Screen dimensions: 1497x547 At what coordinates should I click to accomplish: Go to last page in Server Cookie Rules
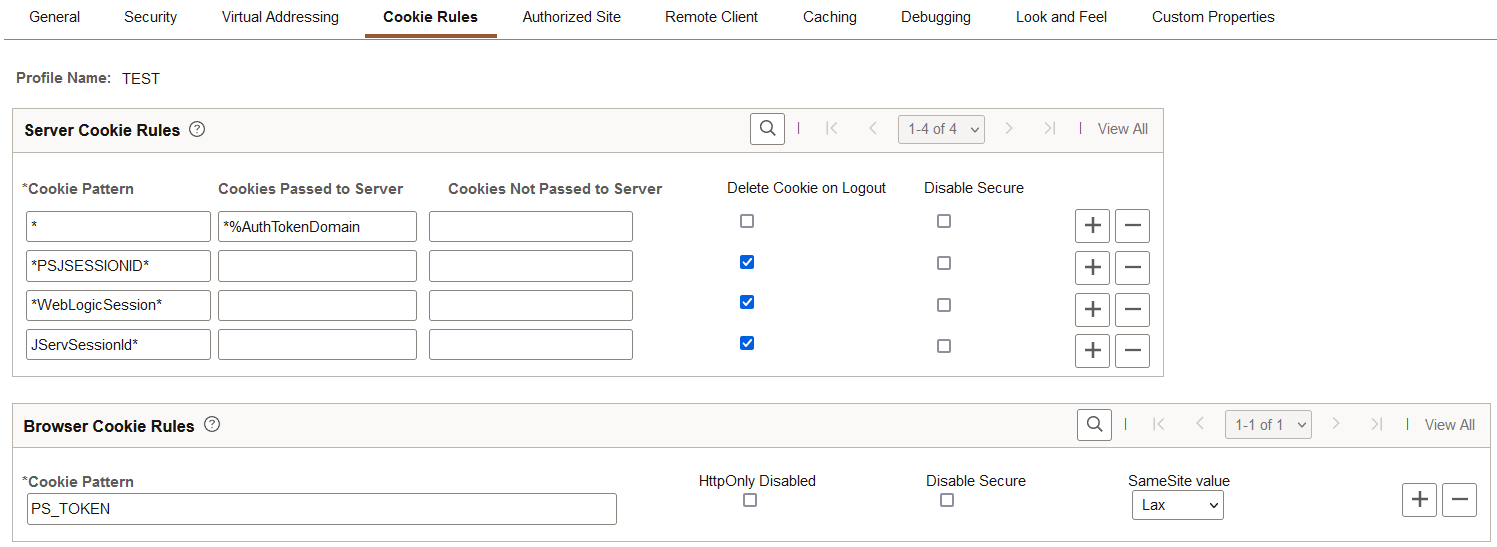[1049, 128]
